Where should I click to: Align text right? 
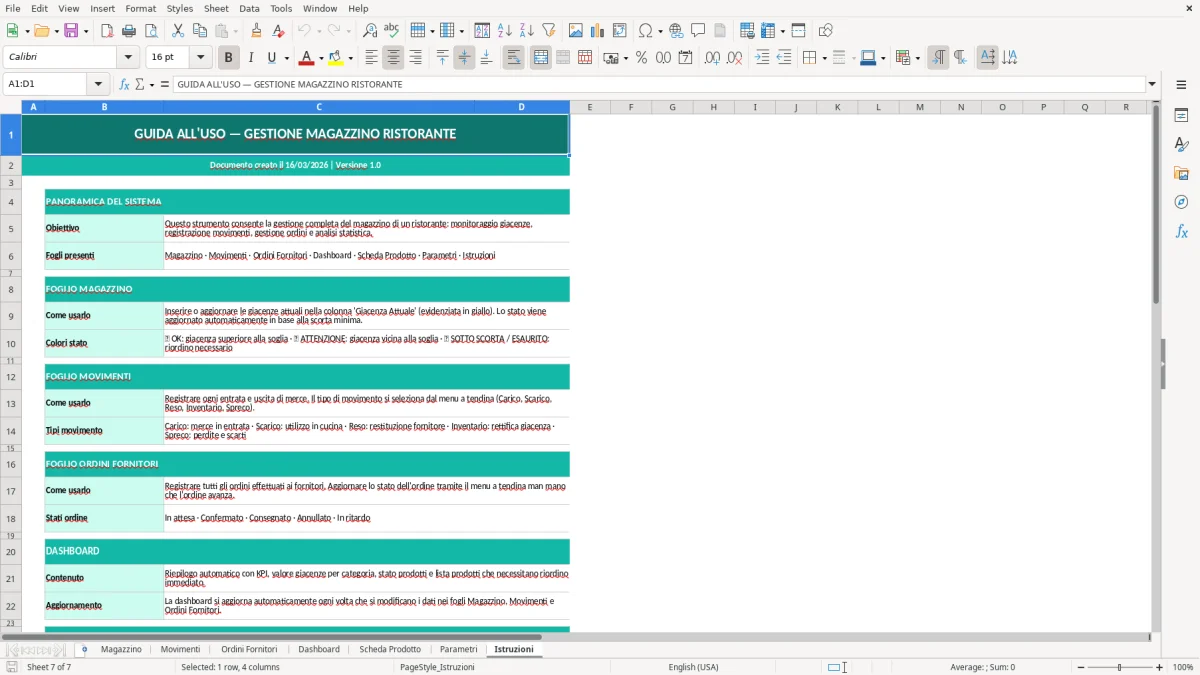(x=415, y=58)
